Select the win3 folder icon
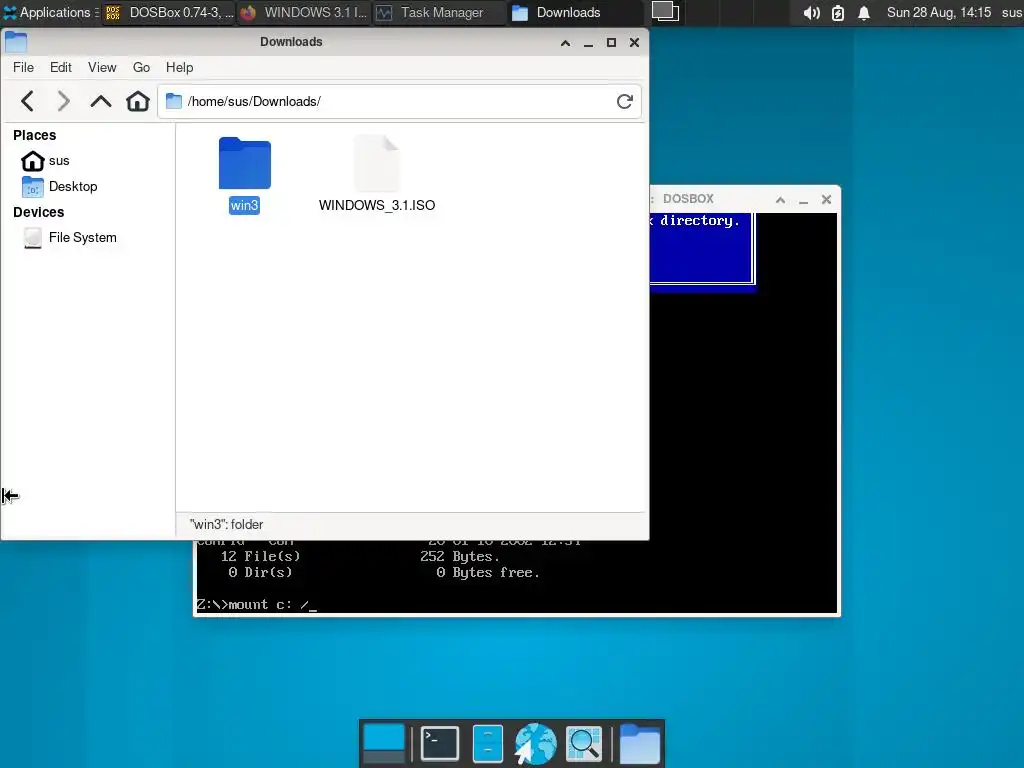The width and height of the screenshot is (1024, 768). click(244, 163)
